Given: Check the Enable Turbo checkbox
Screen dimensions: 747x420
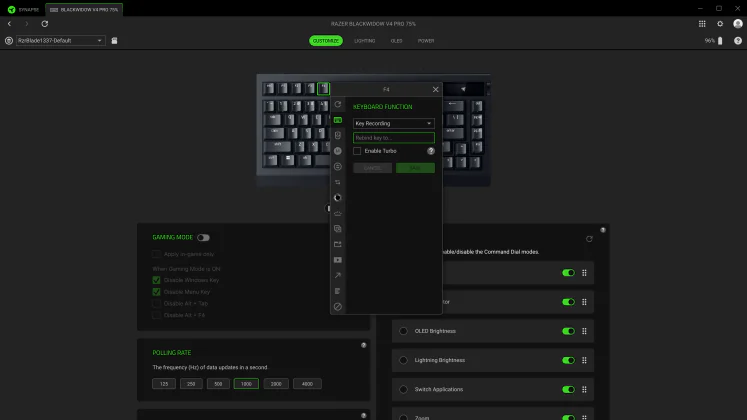Looking at the screenshot, I should pos(357,151).
